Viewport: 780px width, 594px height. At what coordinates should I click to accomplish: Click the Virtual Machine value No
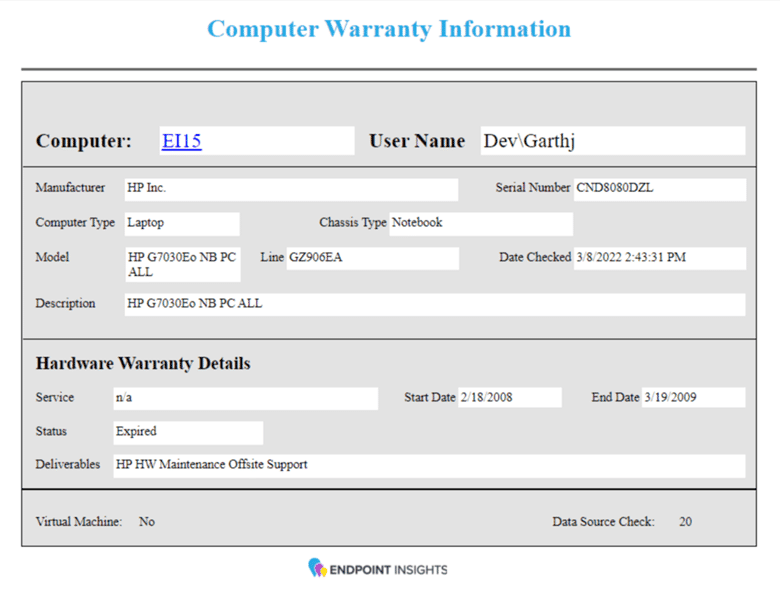click(x=147, y=522)
